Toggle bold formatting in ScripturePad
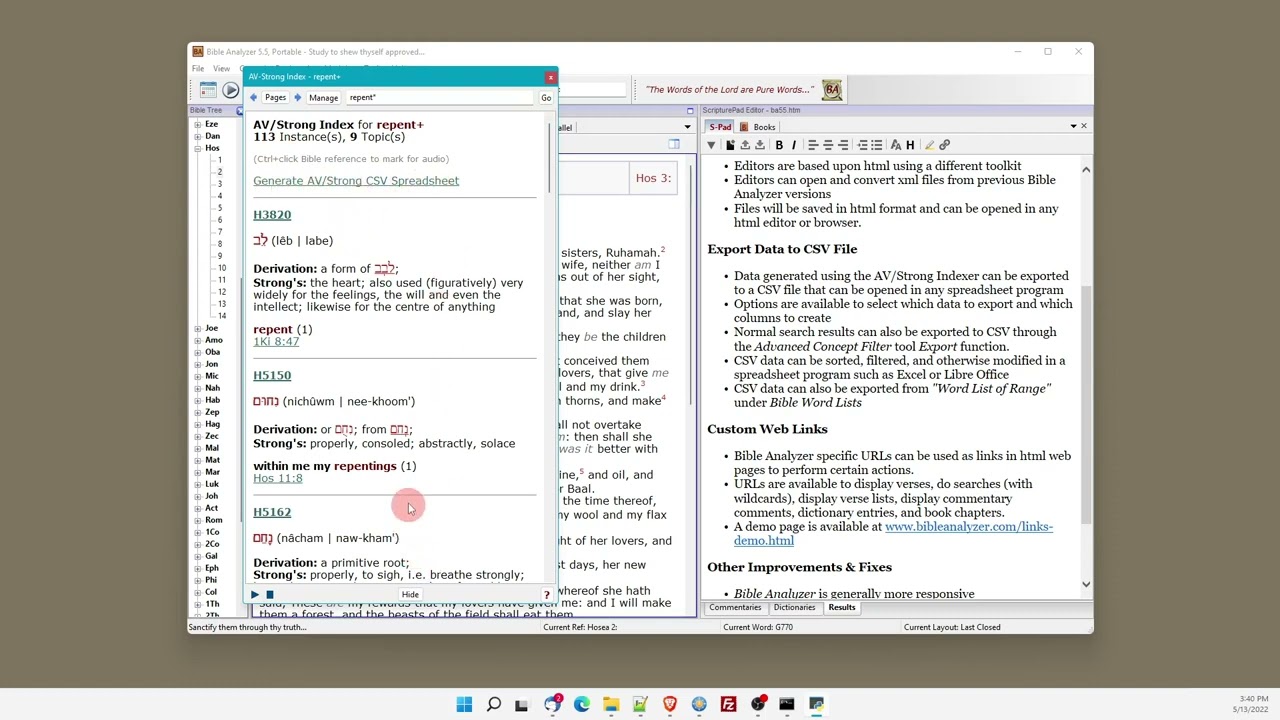The height and width of the screenshot is (720, 1280). 779,145
